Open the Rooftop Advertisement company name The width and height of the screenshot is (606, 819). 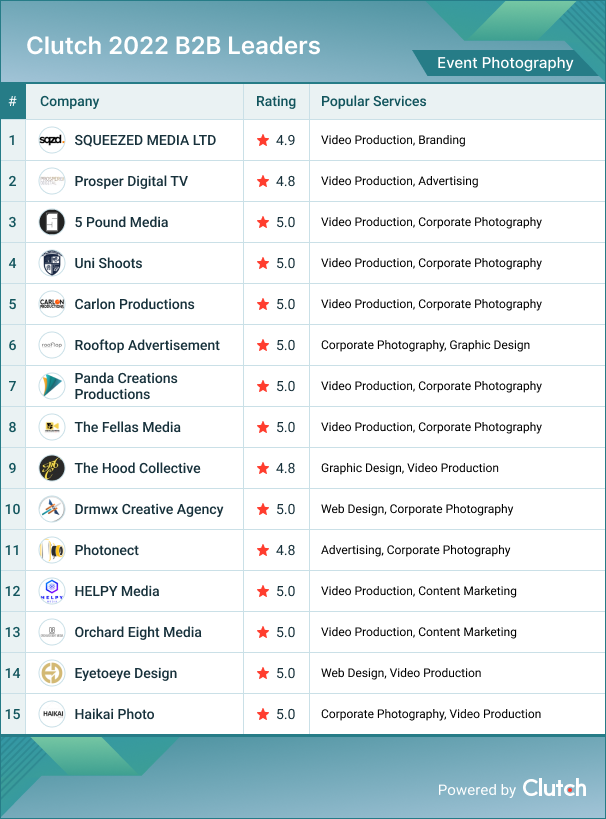click(x=147, y=345)
